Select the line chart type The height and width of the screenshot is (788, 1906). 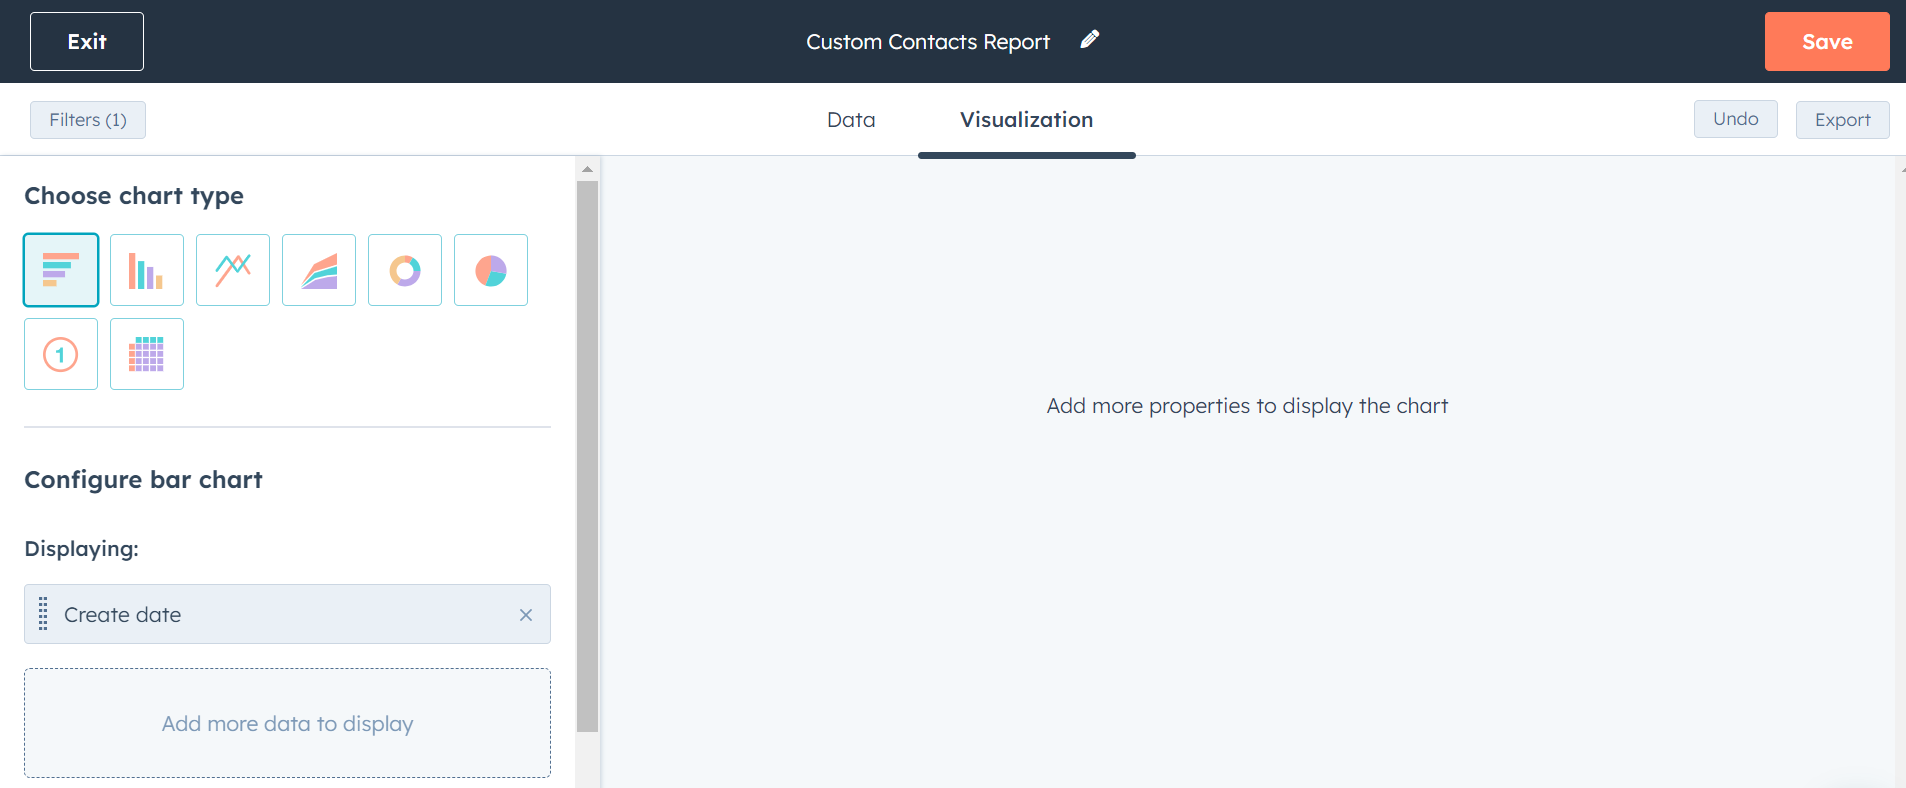[233, 270]
